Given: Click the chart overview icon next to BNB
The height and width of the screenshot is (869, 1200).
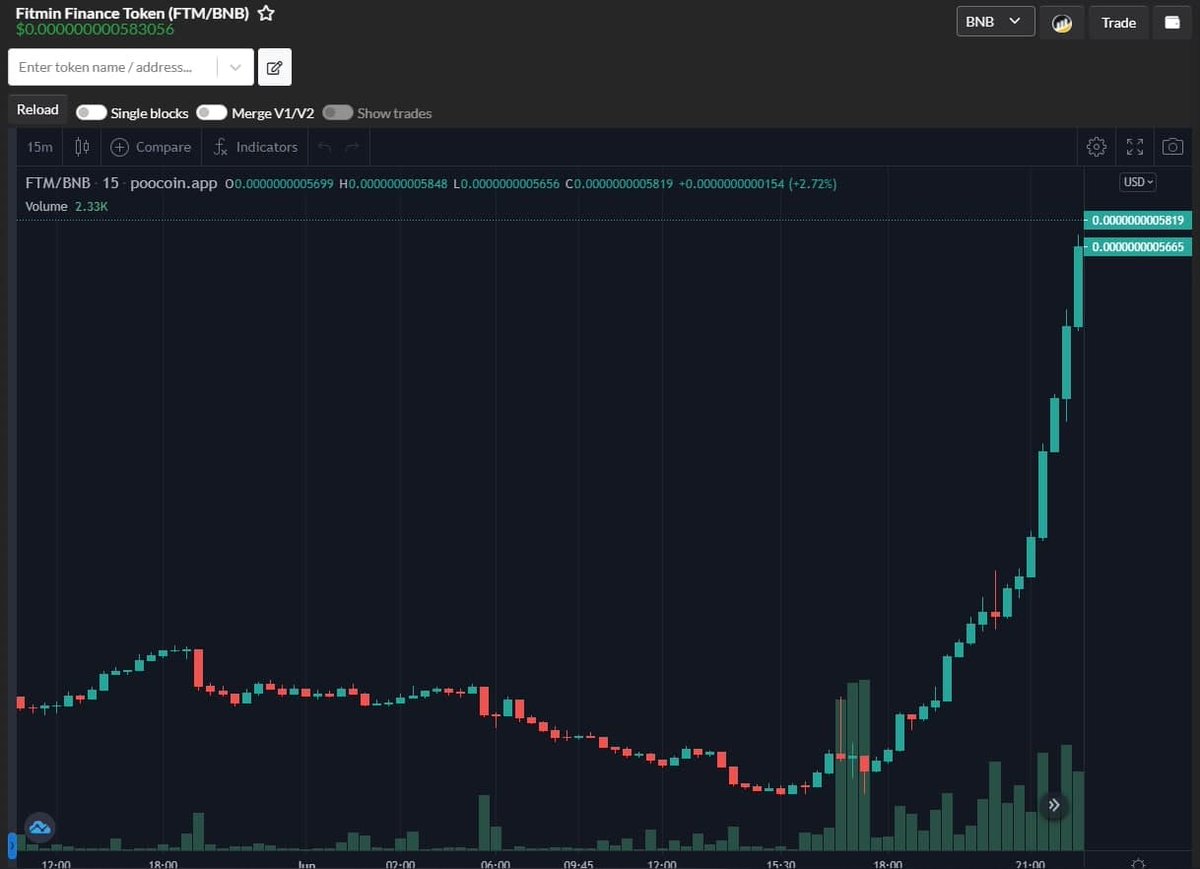Looking at the screenshot, I should pyautogui.click(x=1062, y=22).
